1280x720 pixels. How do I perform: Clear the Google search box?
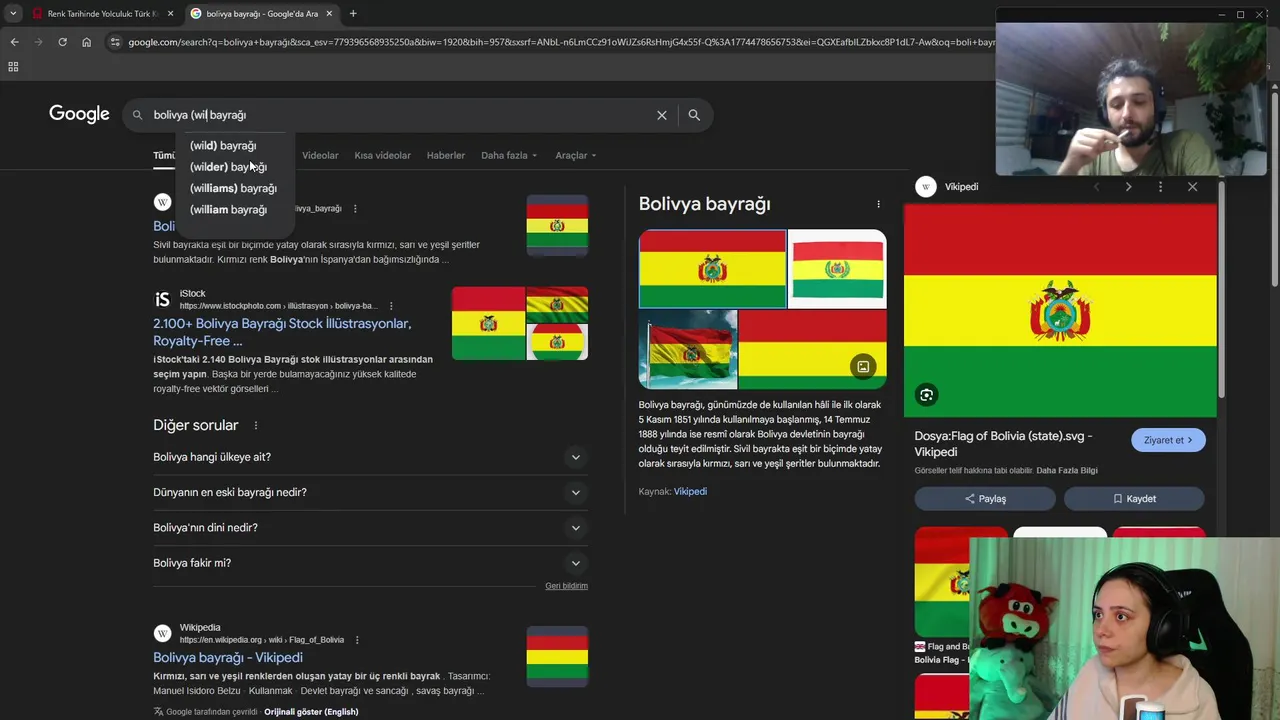click(662, 115)
